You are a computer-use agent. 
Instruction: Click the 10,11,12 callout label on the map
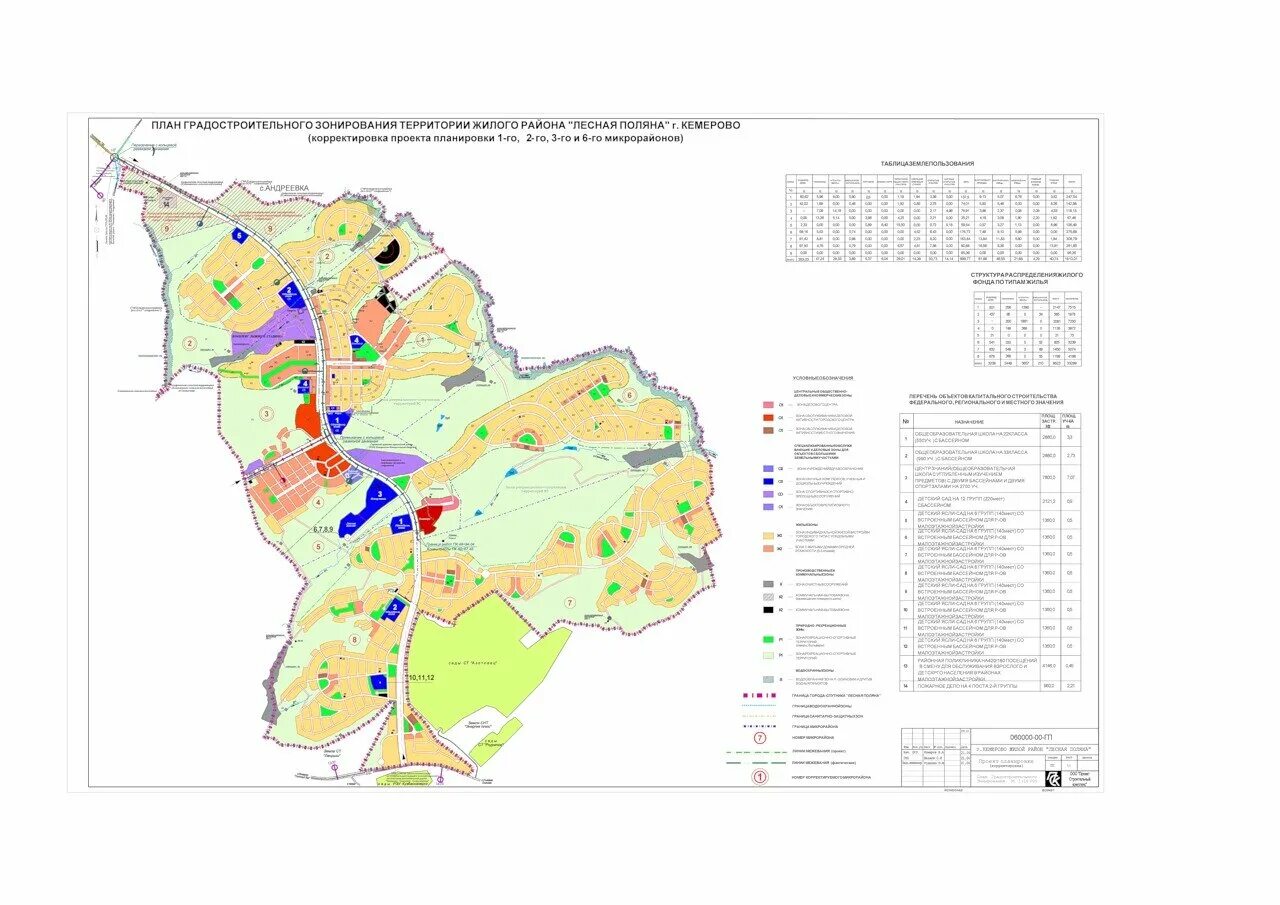[421, 678]
